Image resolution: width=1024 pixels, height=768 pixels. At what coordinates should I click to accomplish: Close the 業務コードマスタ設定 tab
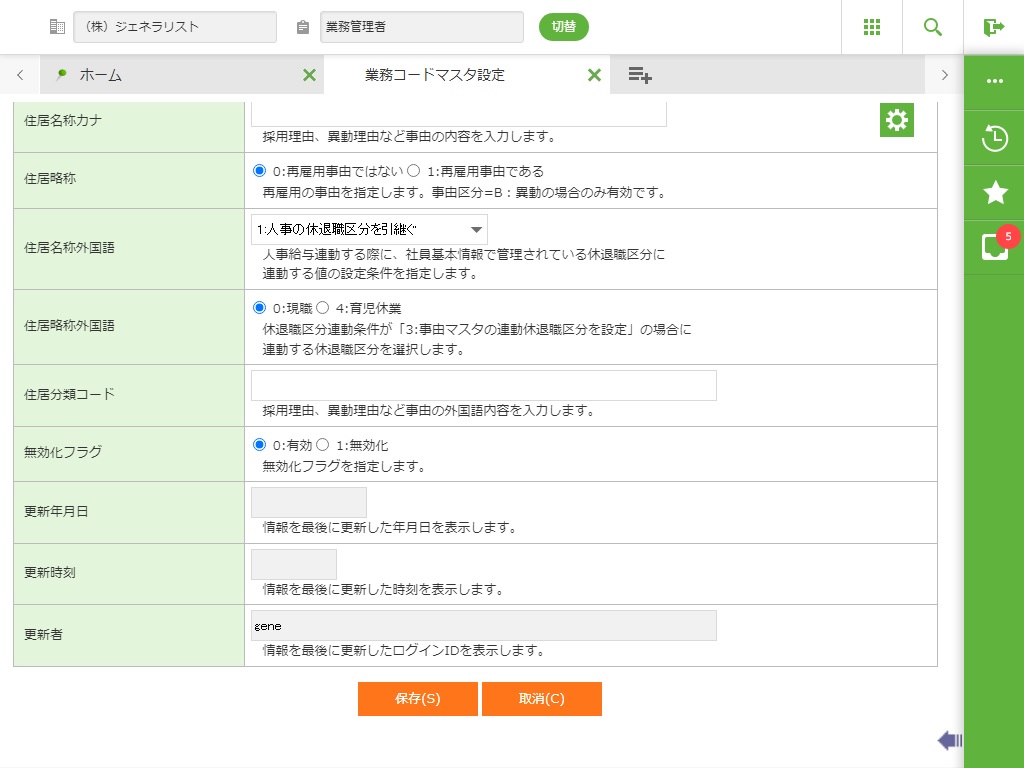pyautogui.click(x=594, y=75)
